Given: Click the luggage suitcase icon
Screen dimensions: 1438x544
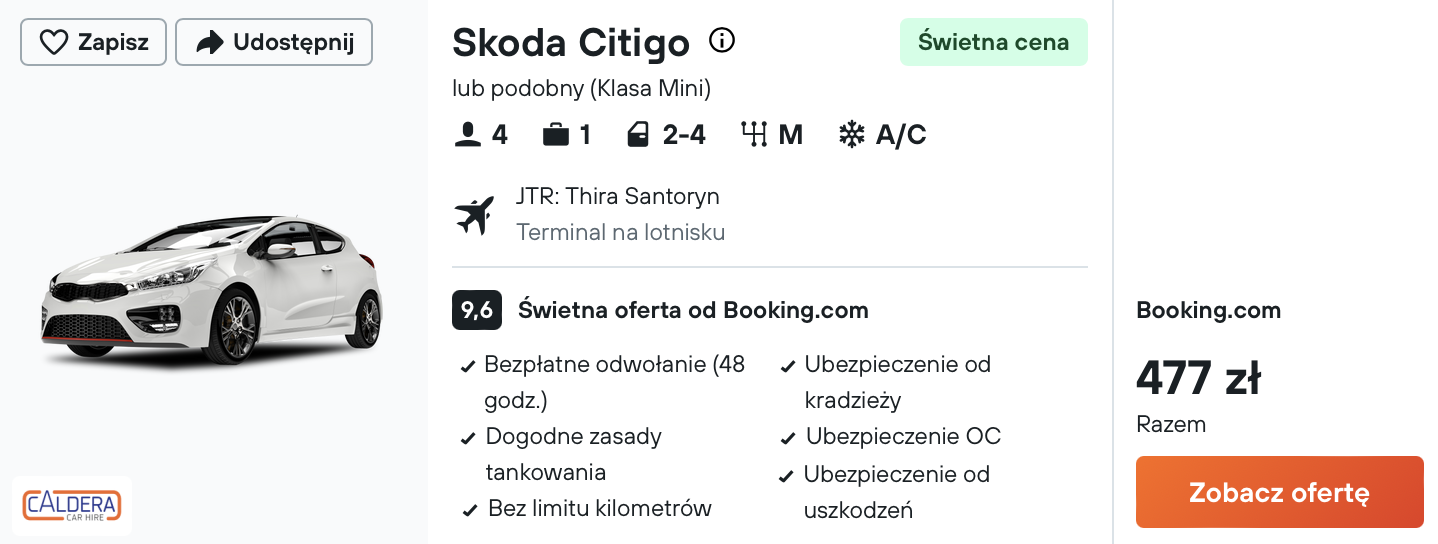Looking at the screenshot, I should [556, 134].
